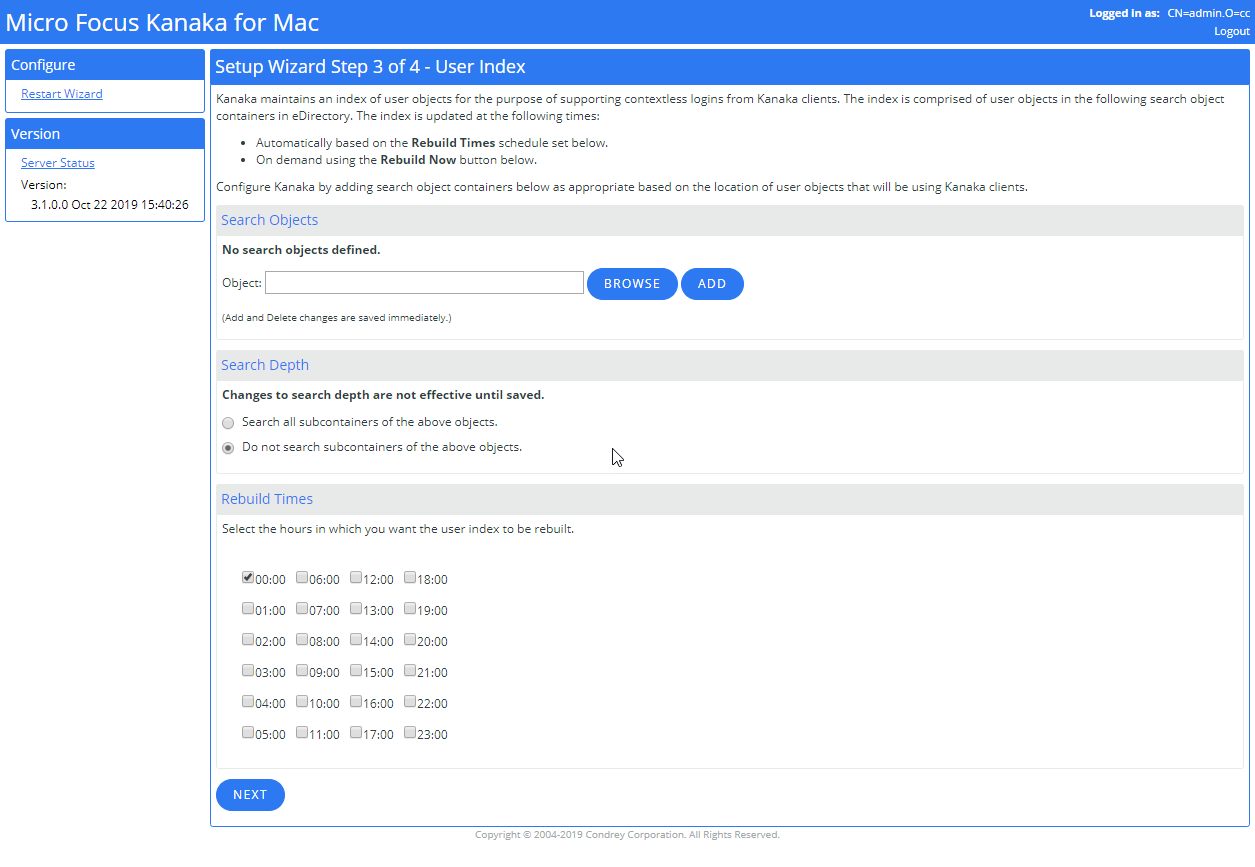1255x867 pixels.
Task: Click the Configure panel header
Action: click(105, 65)
